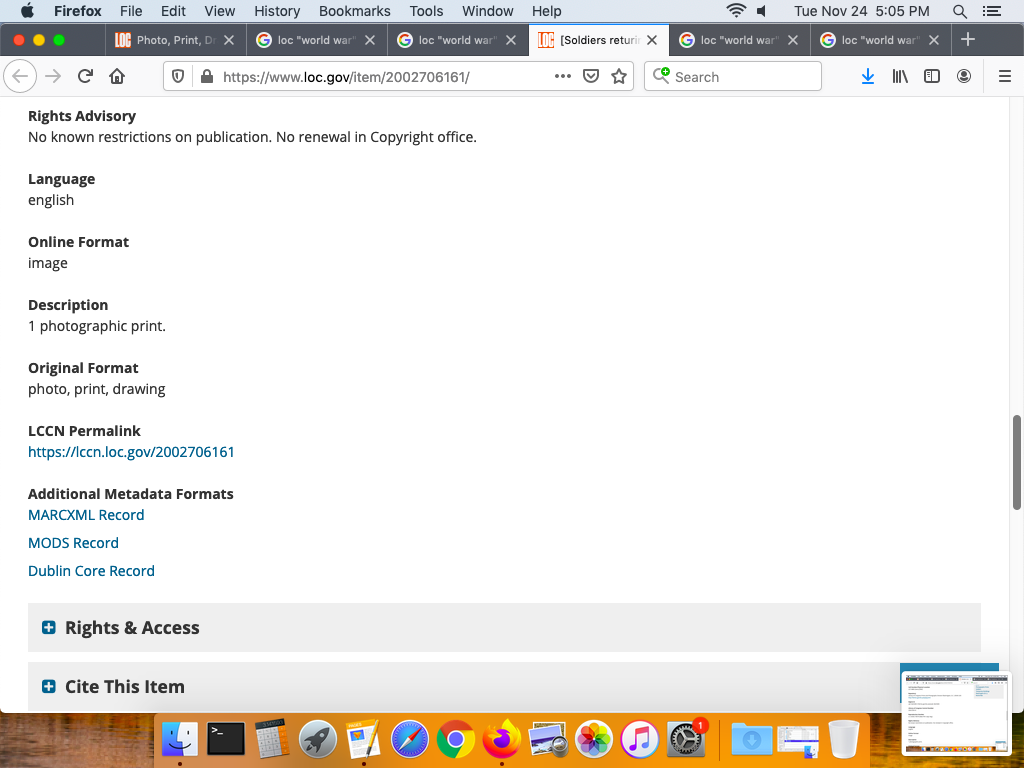The height and width of the screenshot is (768, 1024).
Task: Open the Library icon in toolbar
Action: pos(900,77)
